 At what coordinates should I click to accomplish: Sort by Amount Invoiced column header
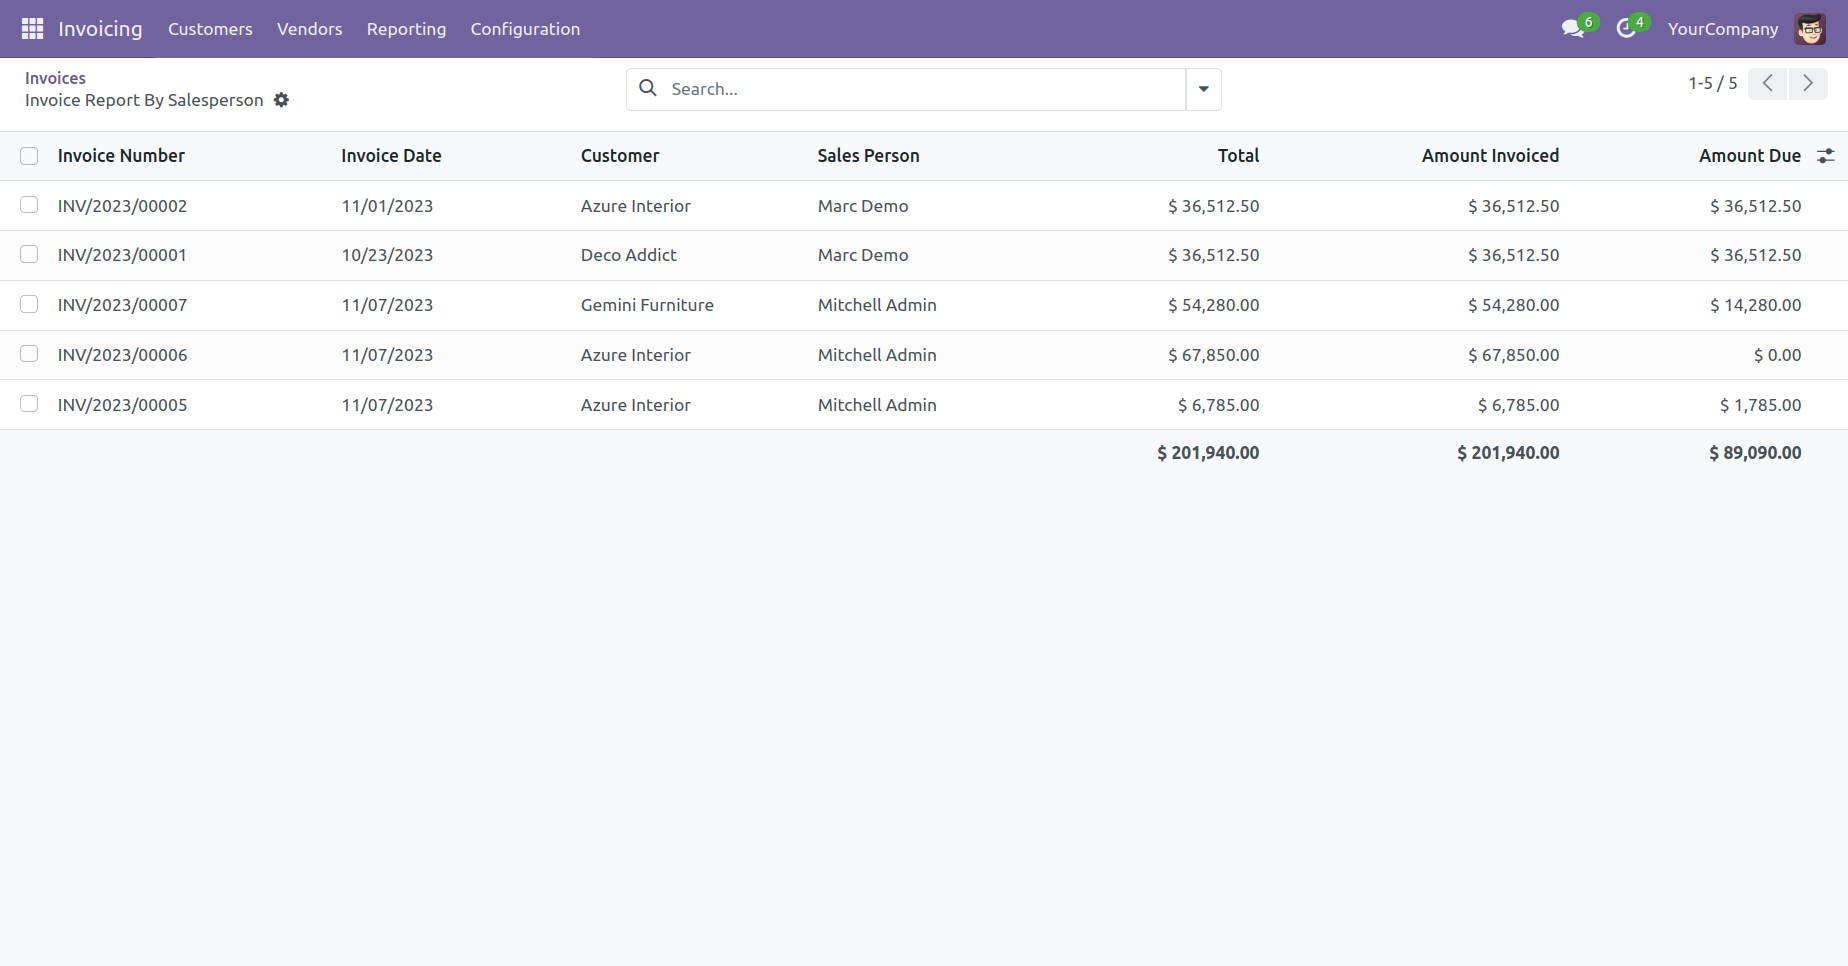click(x=1490, y=156)
